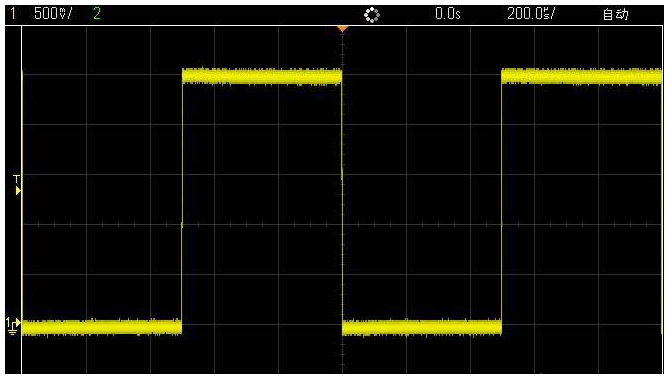The image size is (672, 381).
Task: Enable channel 2 via its green indicator
Action: [97, 14]
